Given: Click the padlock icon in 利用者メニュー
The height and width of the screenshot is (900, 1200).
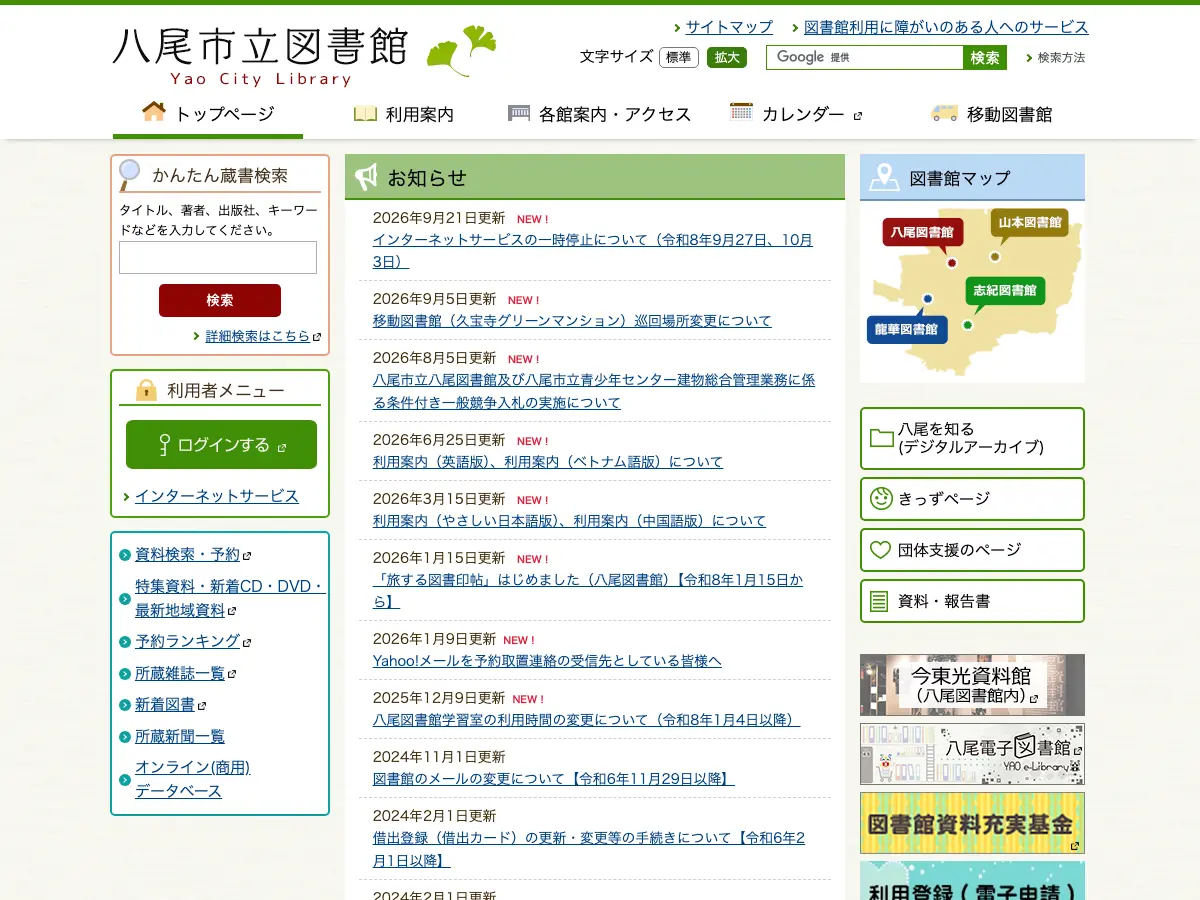Looking at the screenshot, I should point(146,390).
